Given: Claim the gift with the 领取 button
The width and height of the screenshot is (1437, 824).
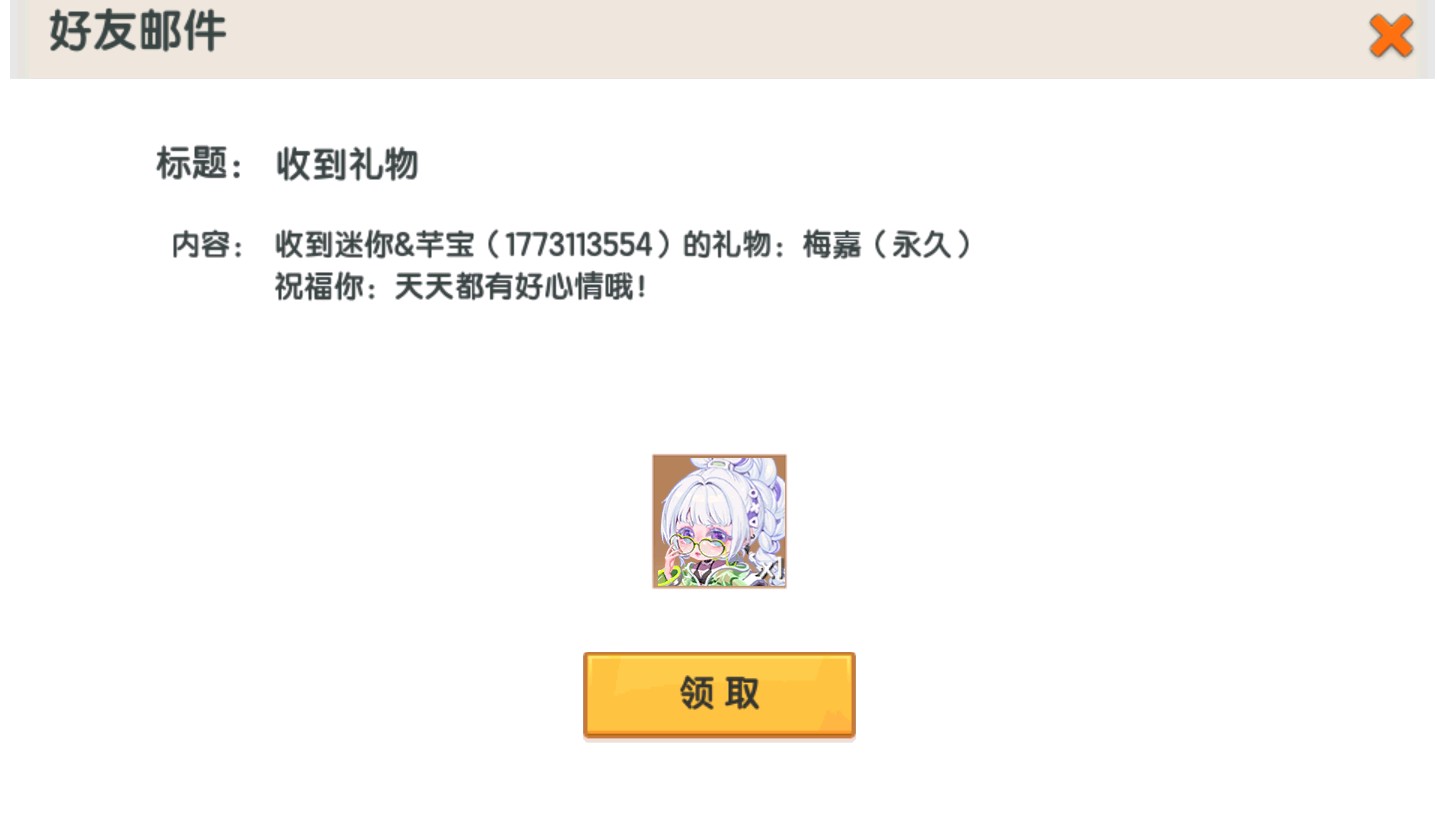Looking at the screenshot, I should [719, 695].
